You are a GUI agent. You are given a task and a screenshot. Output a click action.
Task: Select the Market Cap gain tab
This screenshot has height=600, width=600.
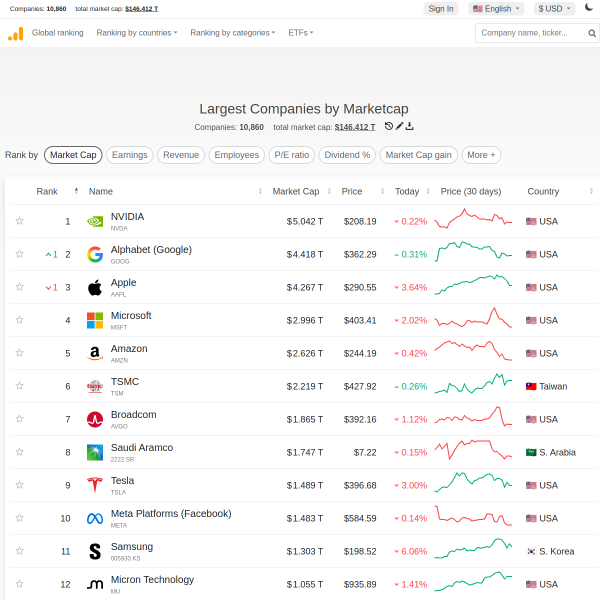coord(418,155)
